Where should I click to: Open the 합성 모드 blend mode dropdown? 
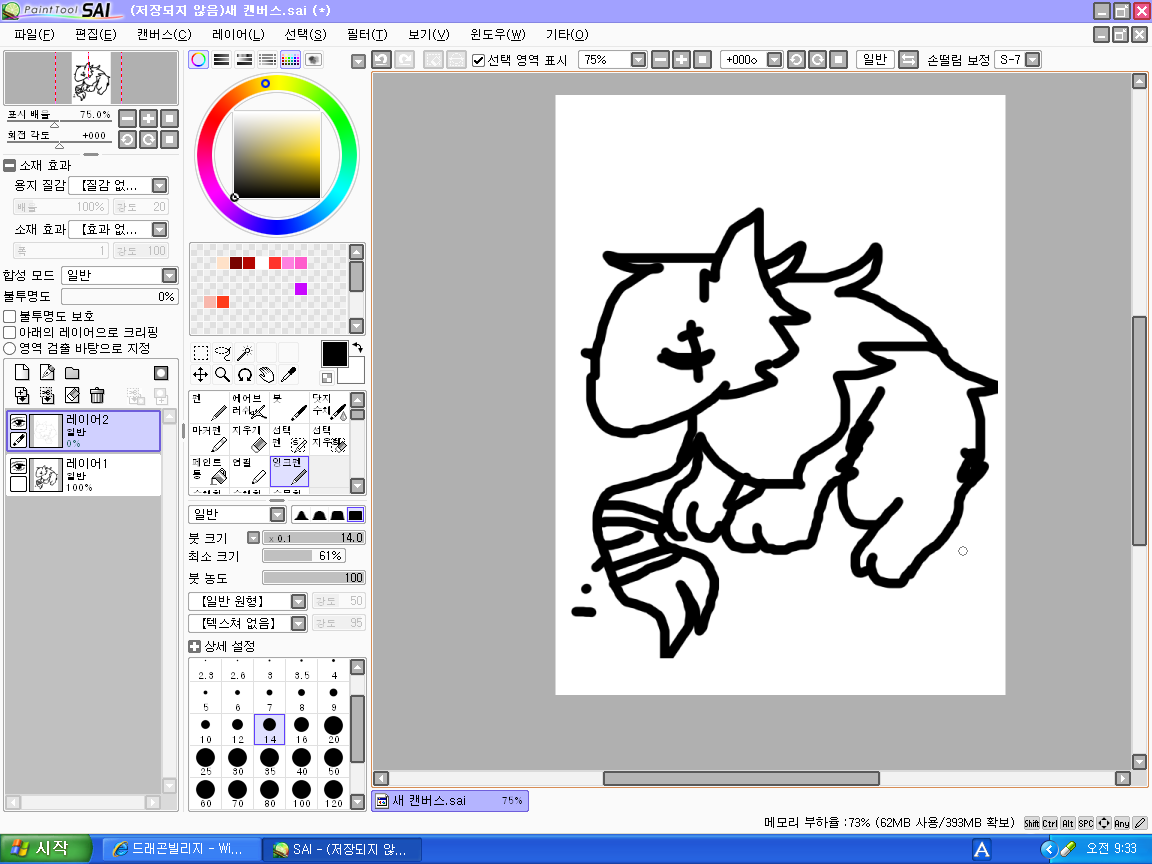click(169, 275)
